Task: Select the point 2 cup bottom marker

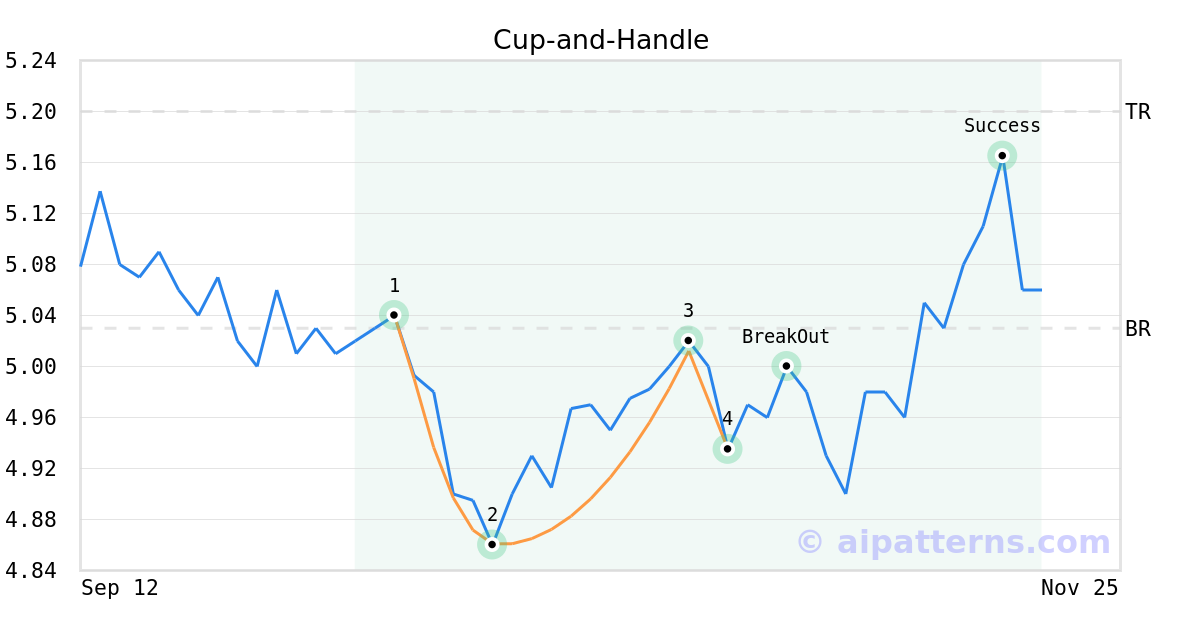Action: 492,544
